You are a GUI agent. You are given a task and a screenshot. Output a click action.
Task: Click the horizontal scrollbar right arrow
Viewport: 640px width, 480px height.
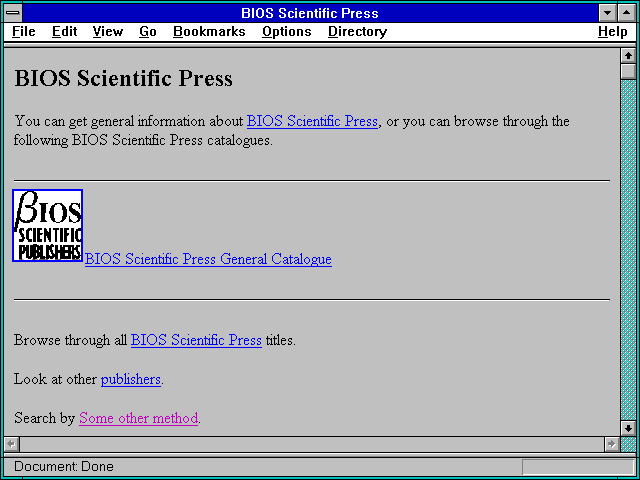611,444
